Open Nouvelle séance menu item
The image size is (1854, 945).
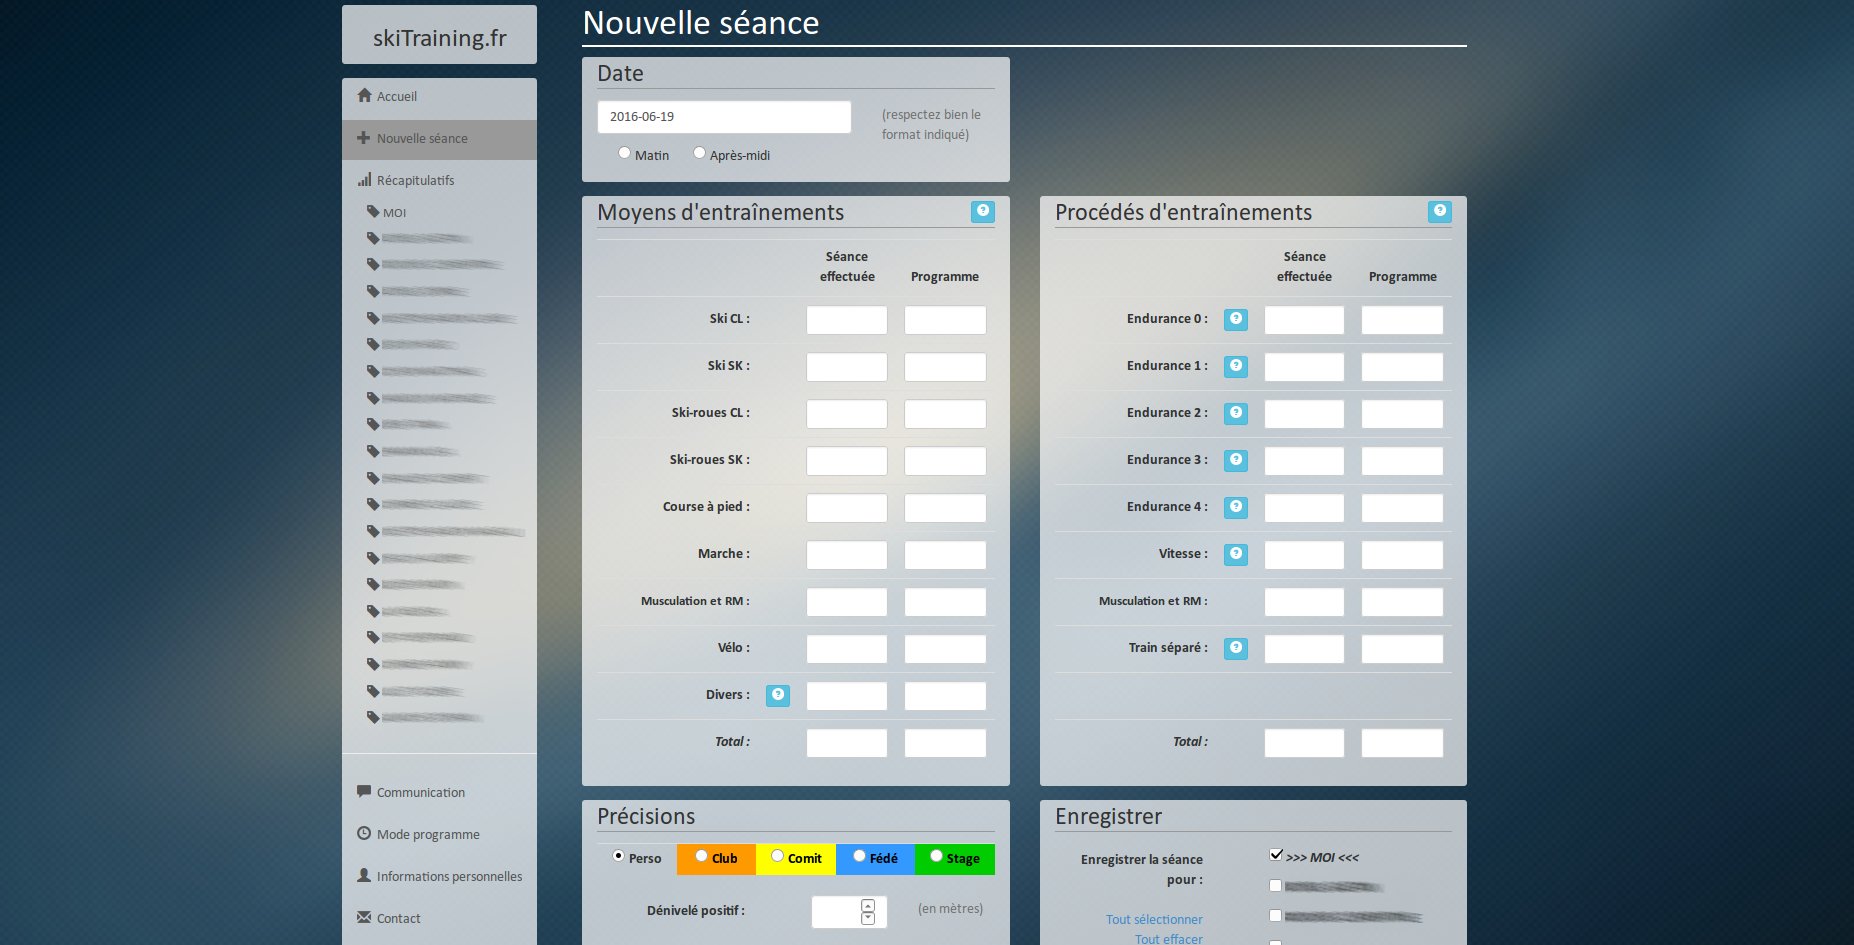439,139
